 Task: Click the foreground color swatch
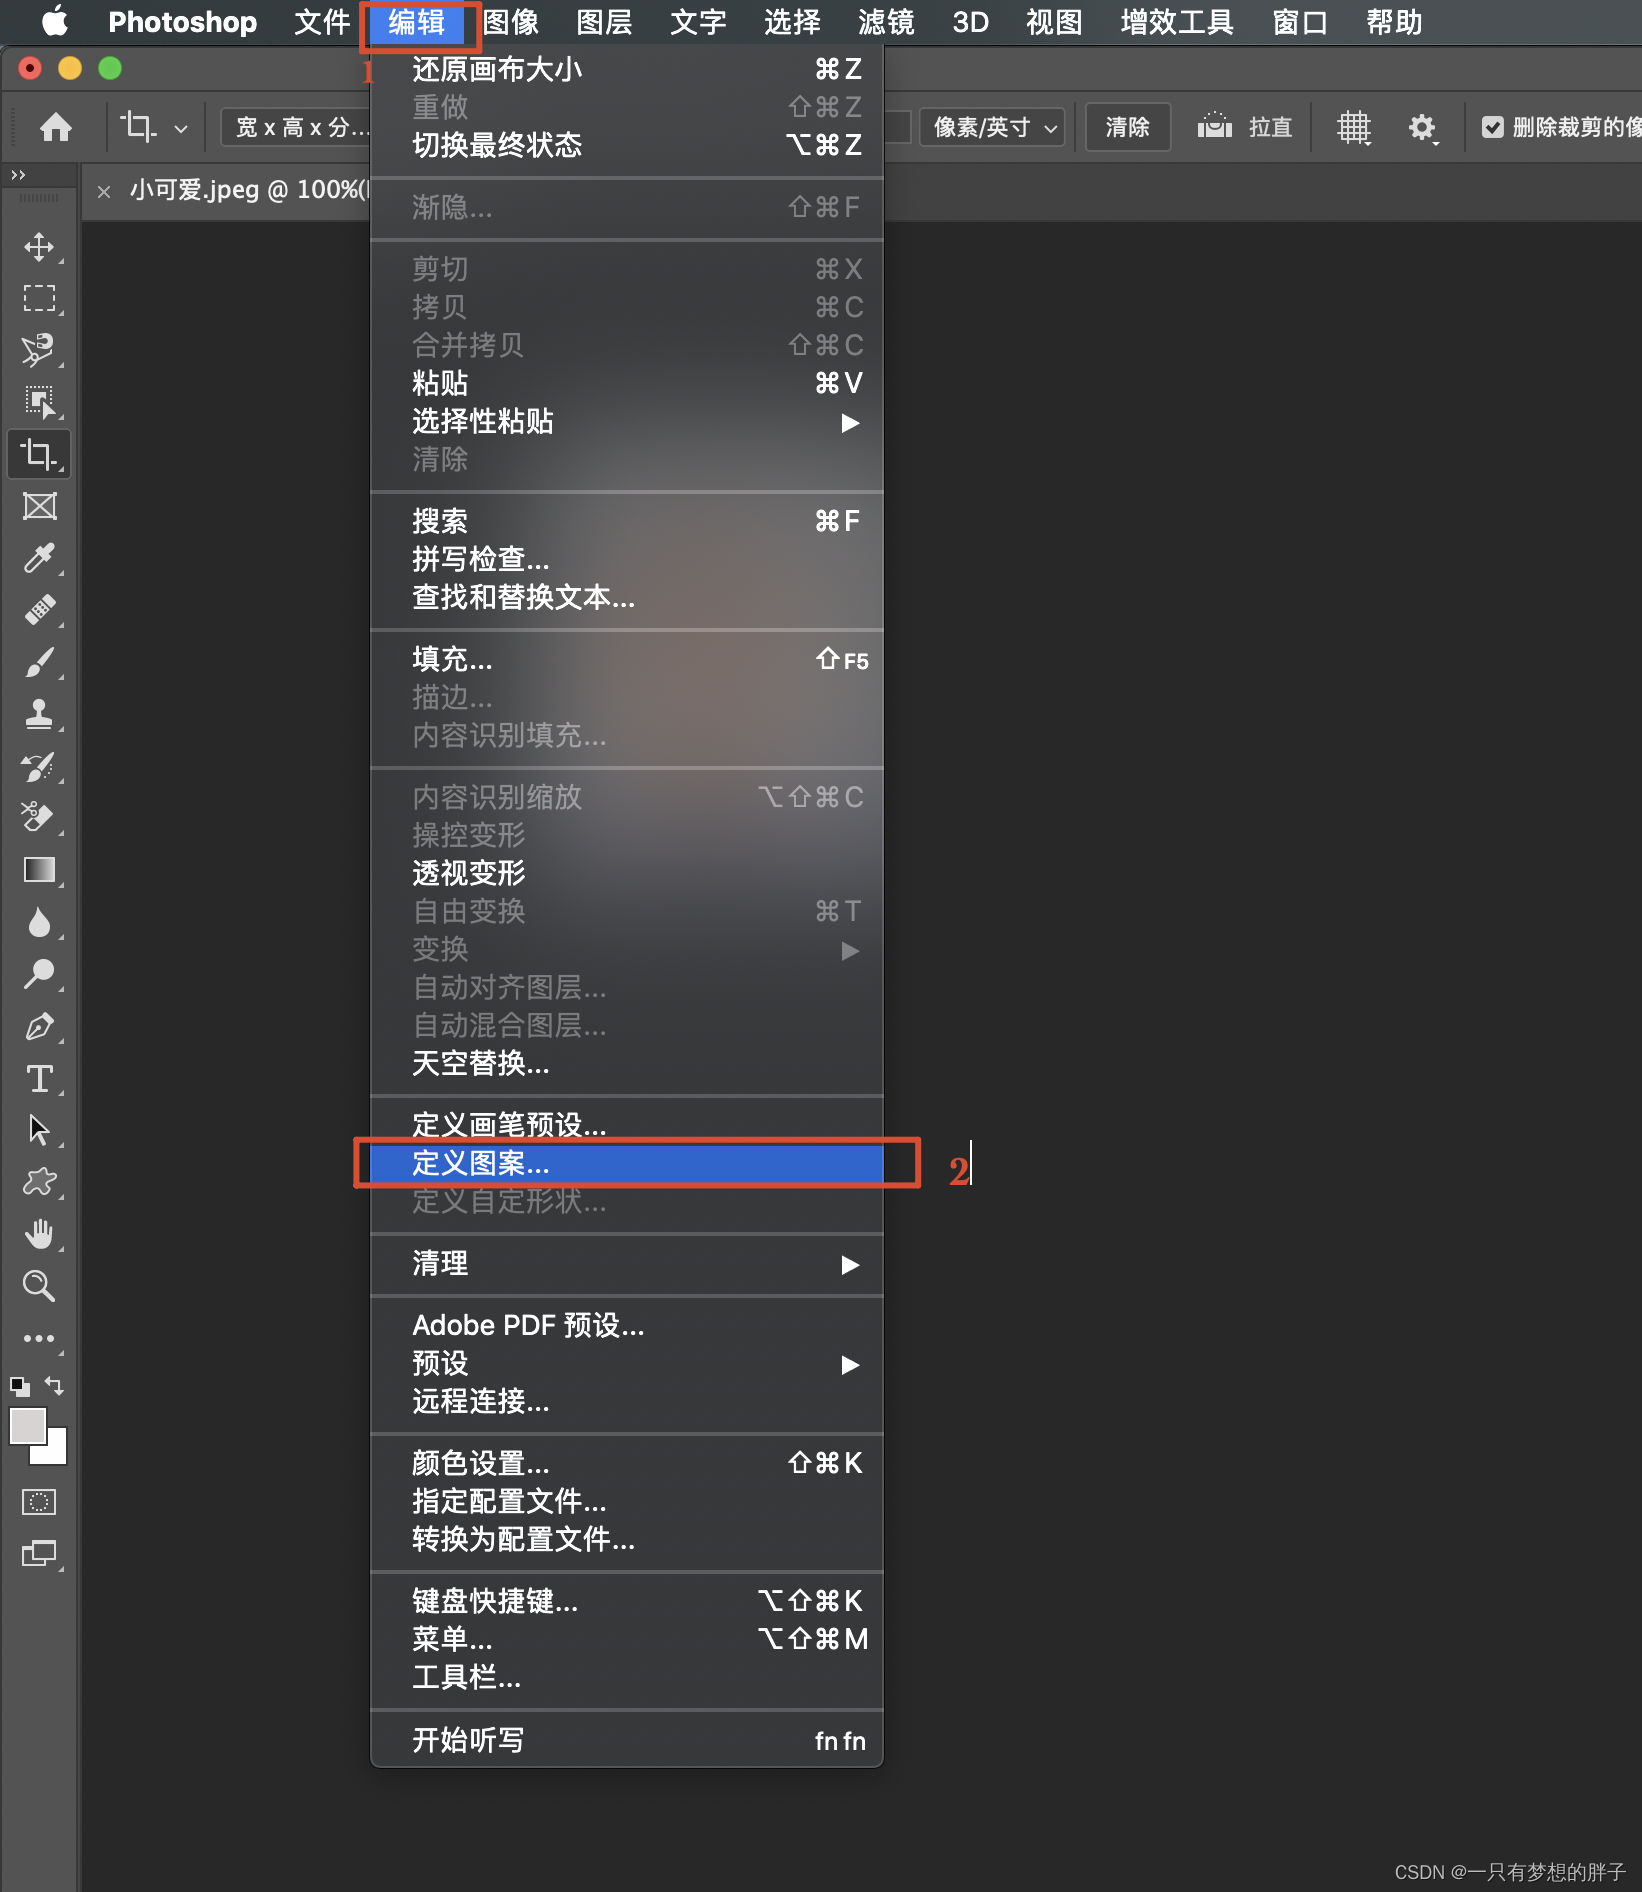27,1425
